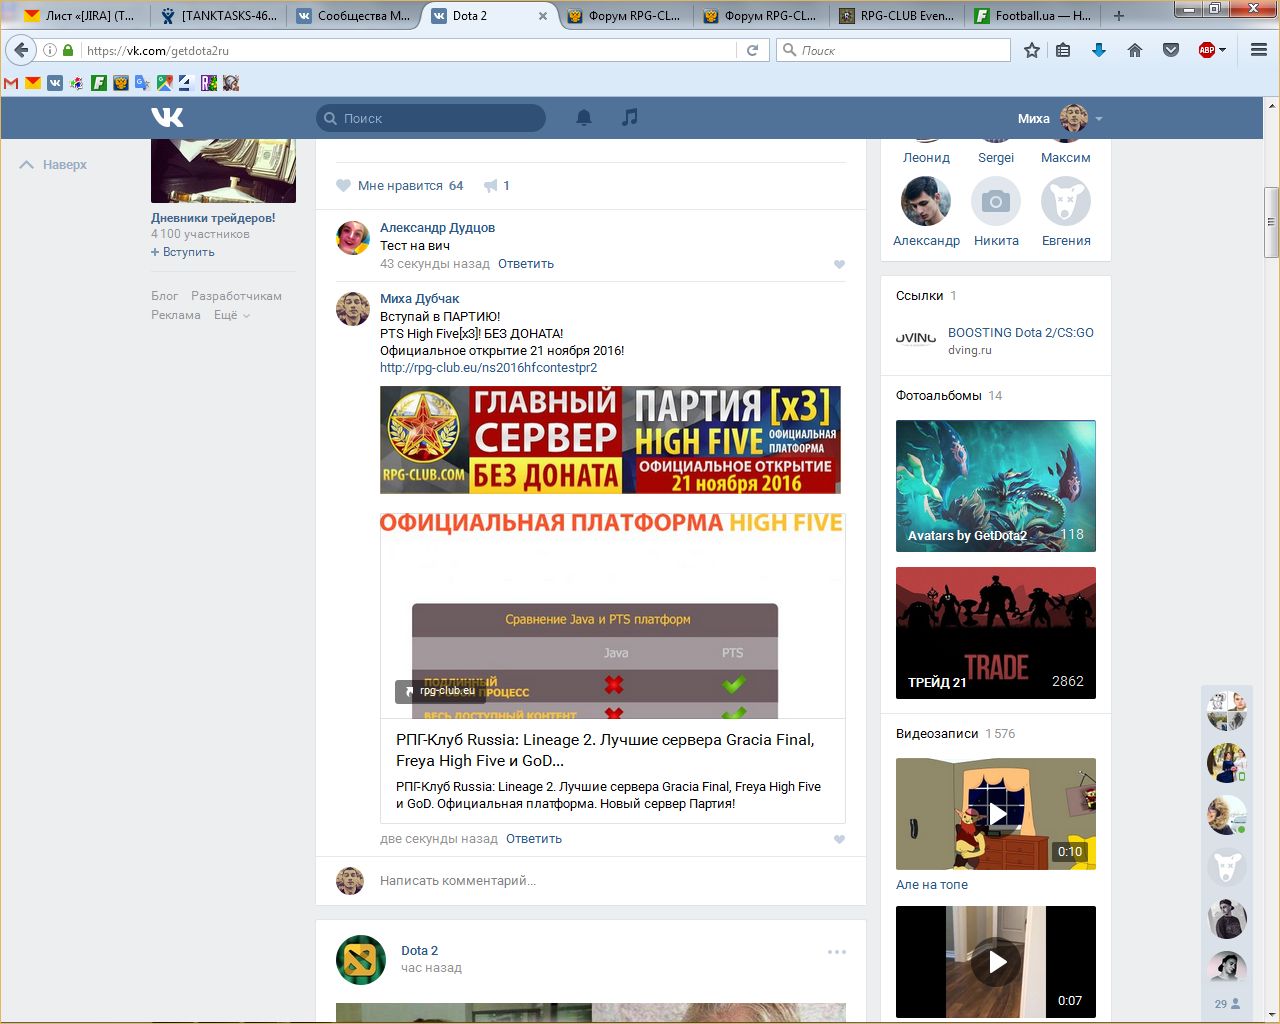
Task: Open the friends online counter showing 29
Action: click(x=1227, y=1003)
